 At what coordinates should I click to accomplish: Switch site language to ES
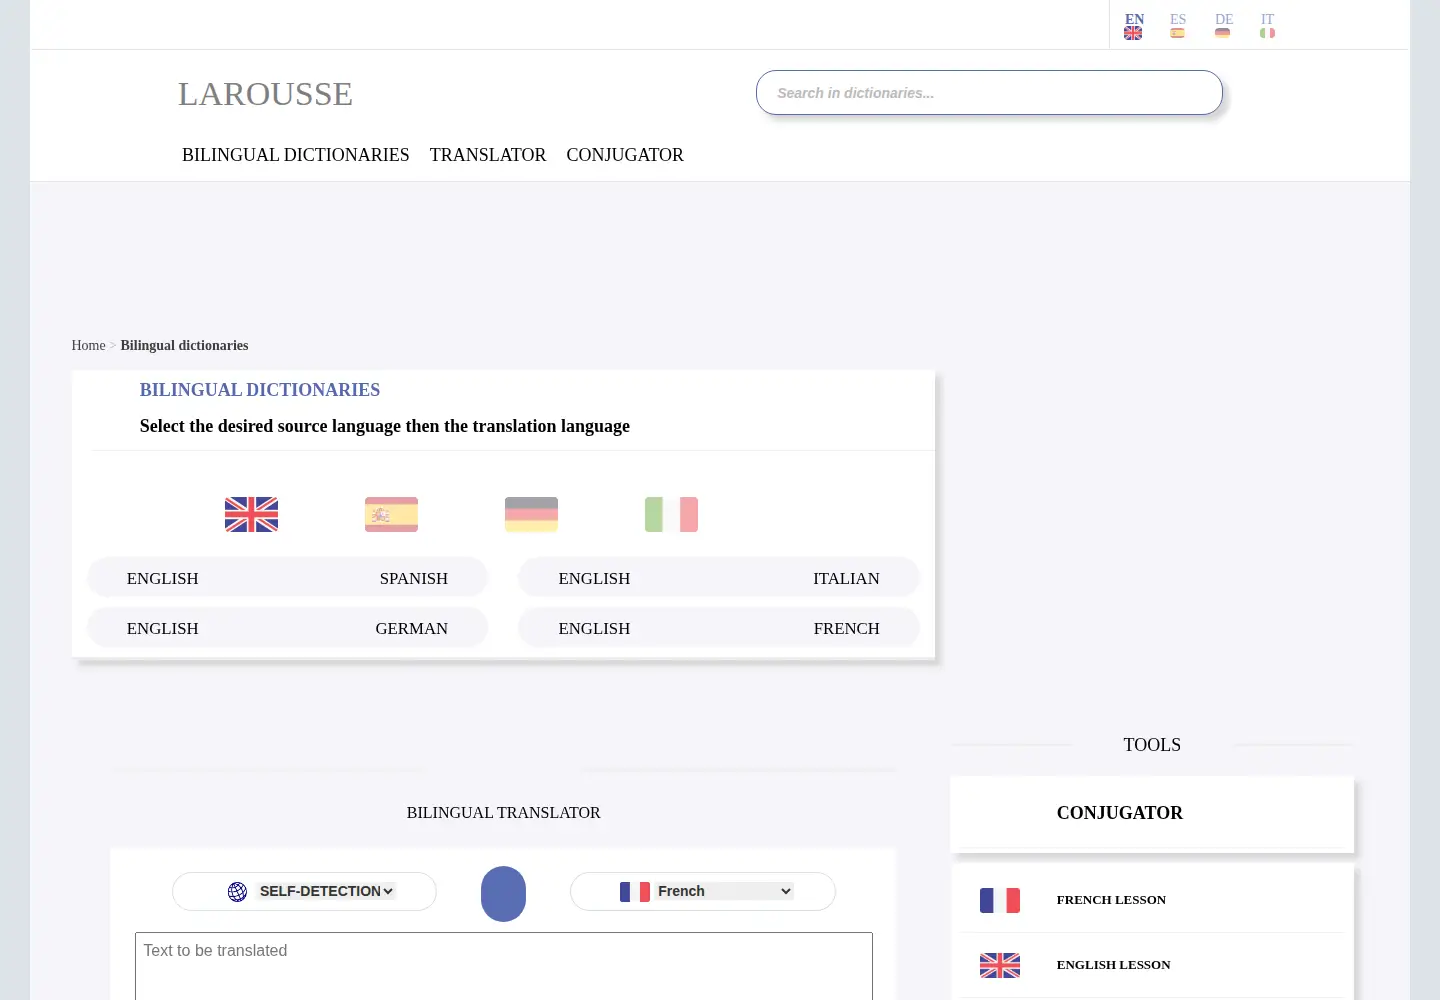click(x=1178, y=26)
